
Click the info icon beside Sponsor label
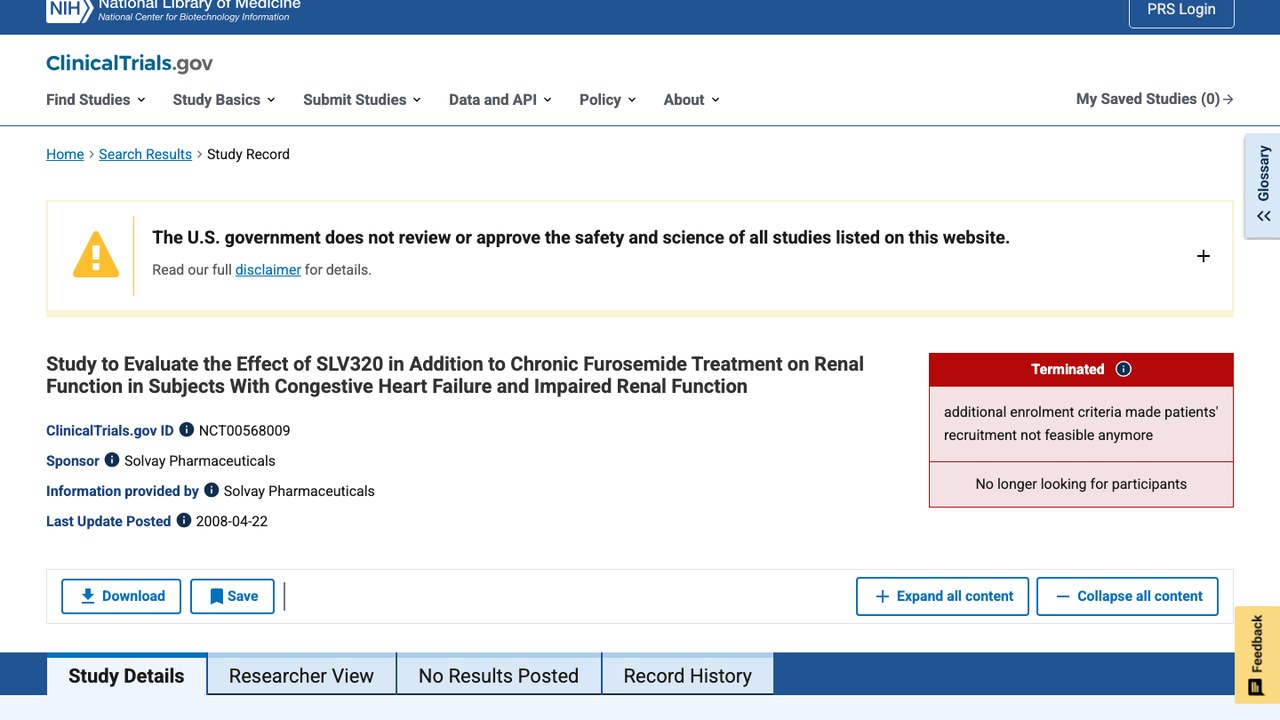[x=112, y=460]
